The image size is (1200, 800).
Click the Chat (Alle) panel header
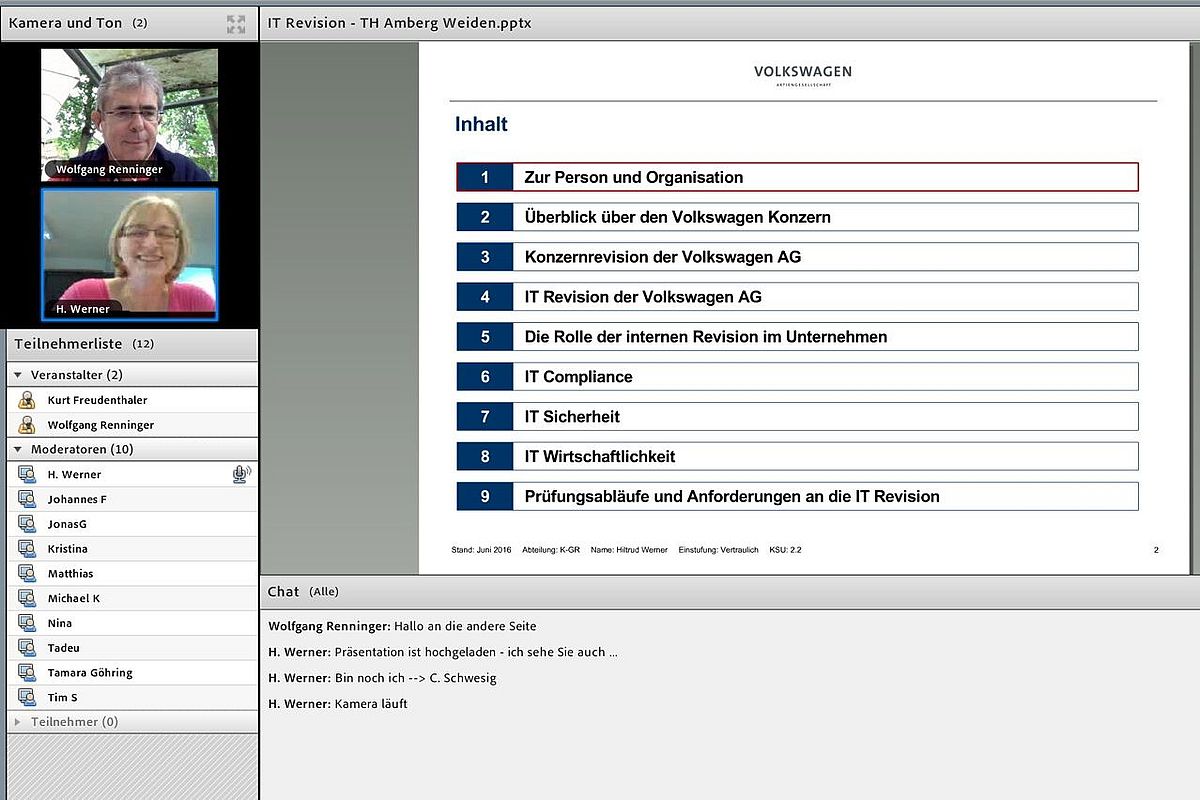[x=729, y=591]
